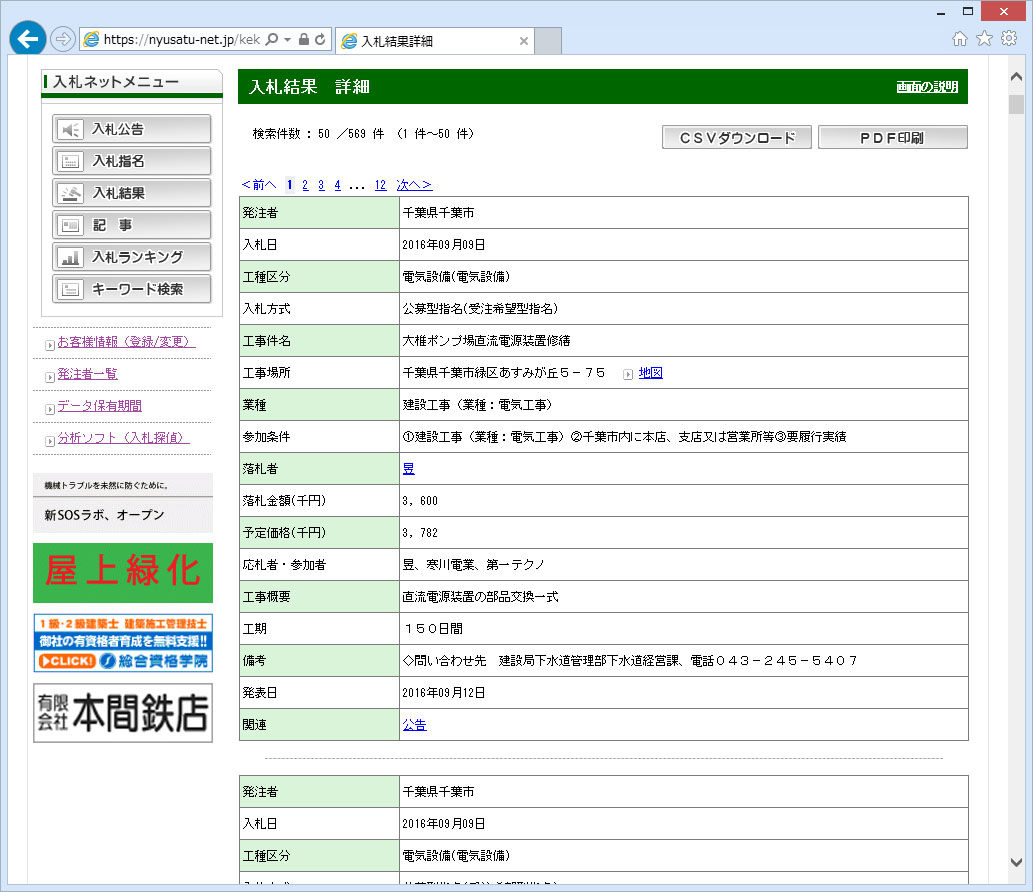This screenshot has width=1033, height=892.
Task: Click the 総合資格学院 advertisement banner
Action: [x=123, y=643]
